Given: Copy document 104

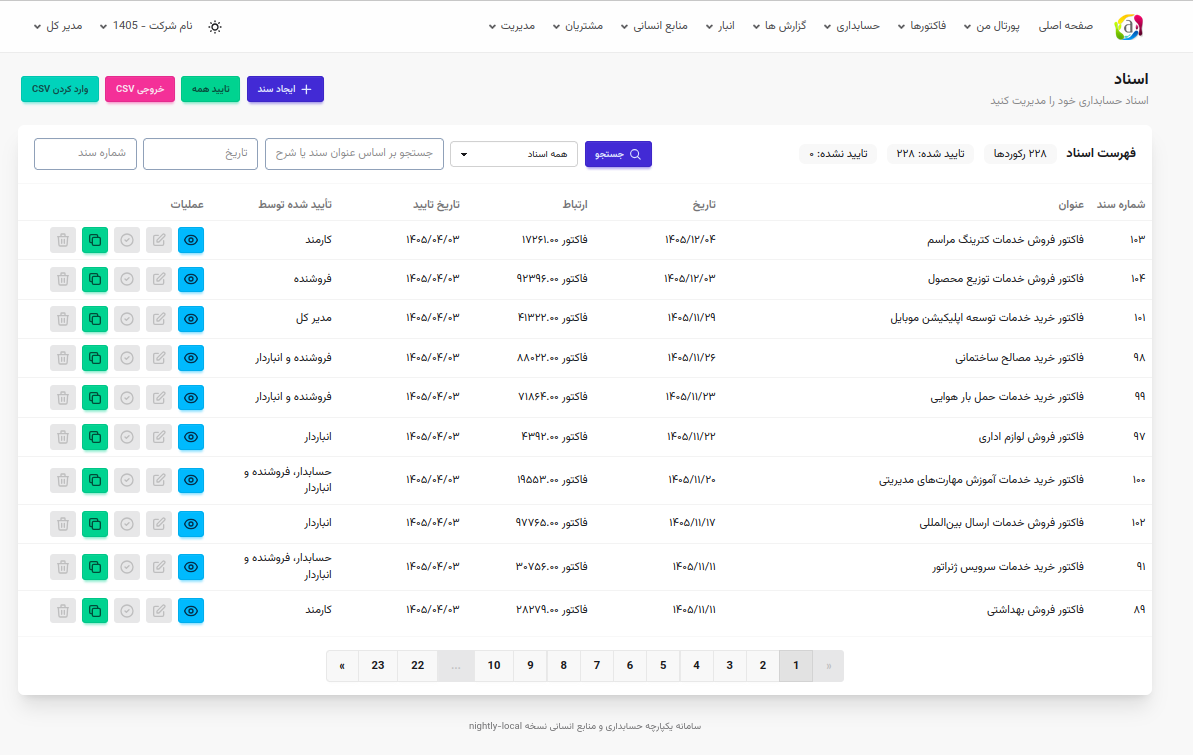Looking at the screenshot, I should click(x=95, y=279).
